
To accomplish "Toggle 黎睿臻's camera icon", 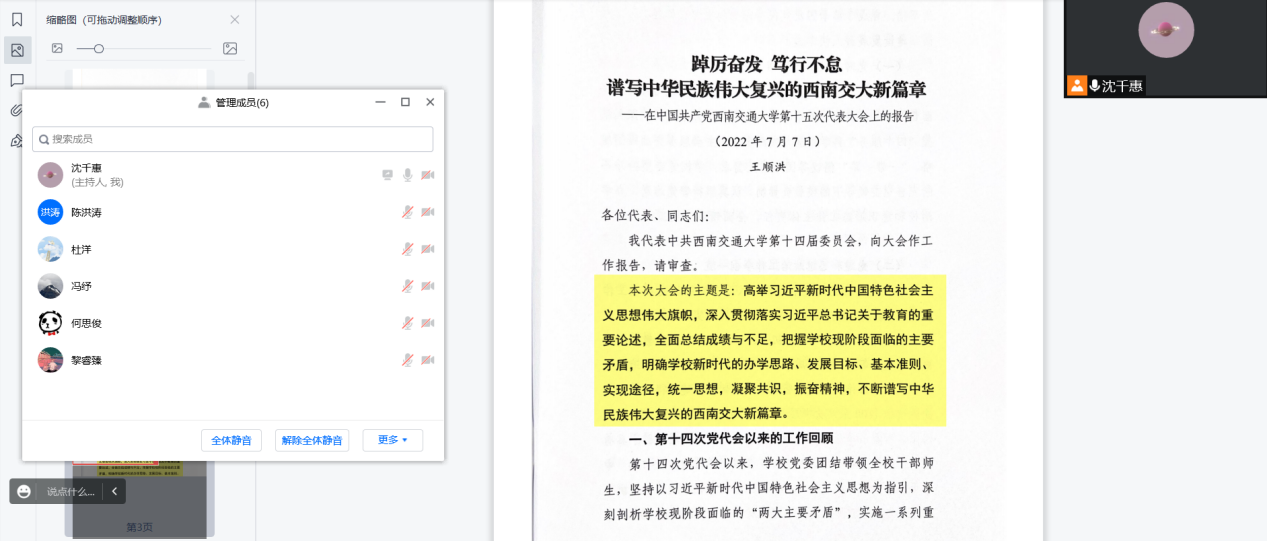I will (428, 360).
